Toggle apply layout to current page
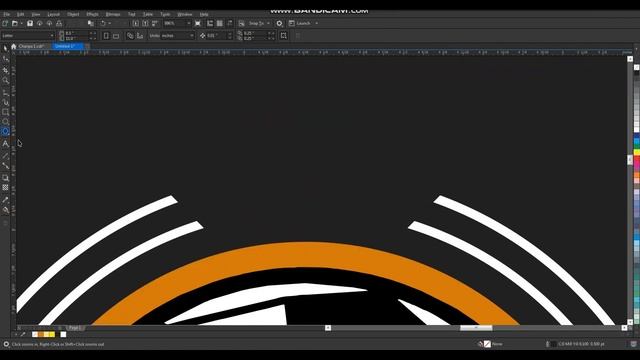This screenshot has width=640, height=360. pyautogui.click(x=140, y=36)
